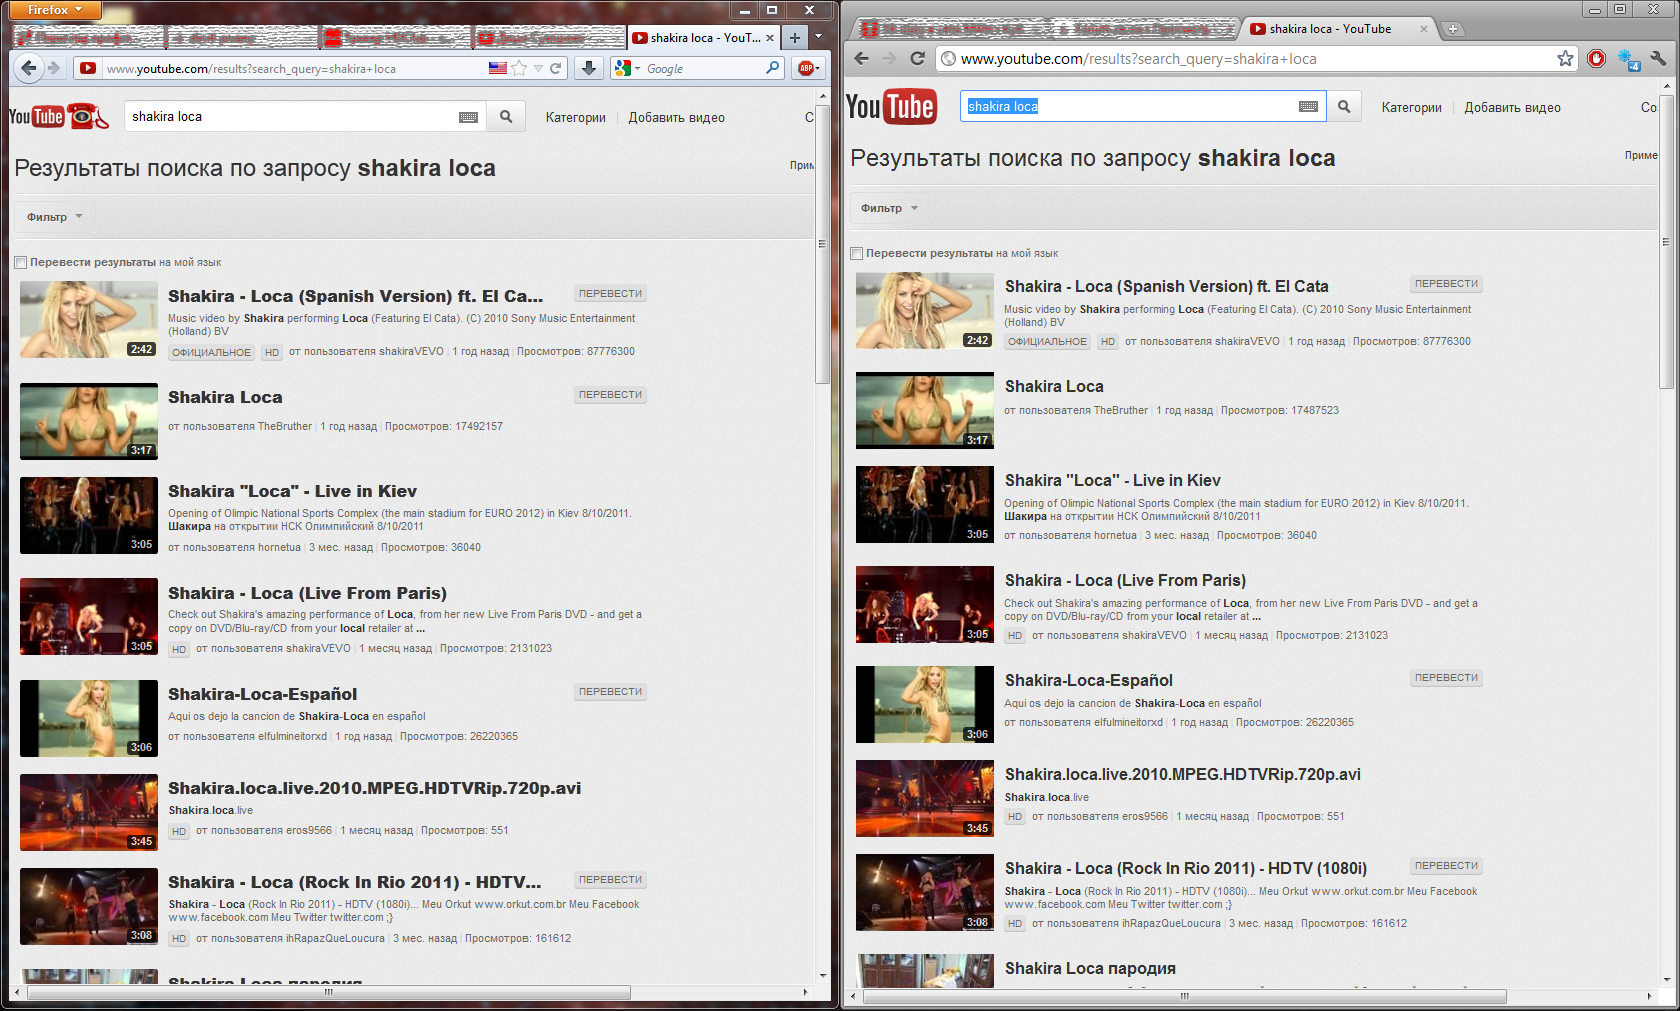
Task: Click the blue extension icon in Chrome toolbar
Action: 1629,60
